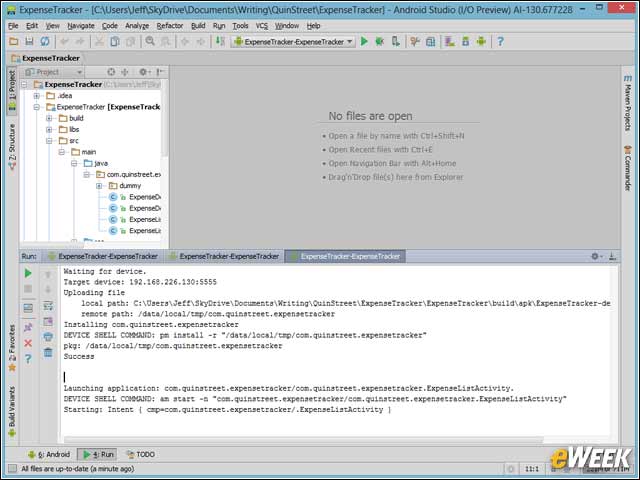Open the Refactor menu
Screen dimensions: 640x480
coord(170,26)
